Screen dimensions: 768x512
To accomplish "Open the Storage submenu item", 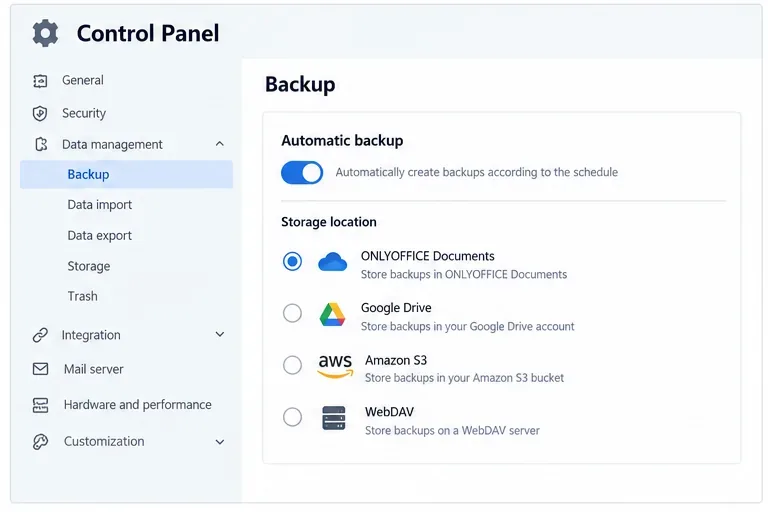I will click(x=89, y=266).
